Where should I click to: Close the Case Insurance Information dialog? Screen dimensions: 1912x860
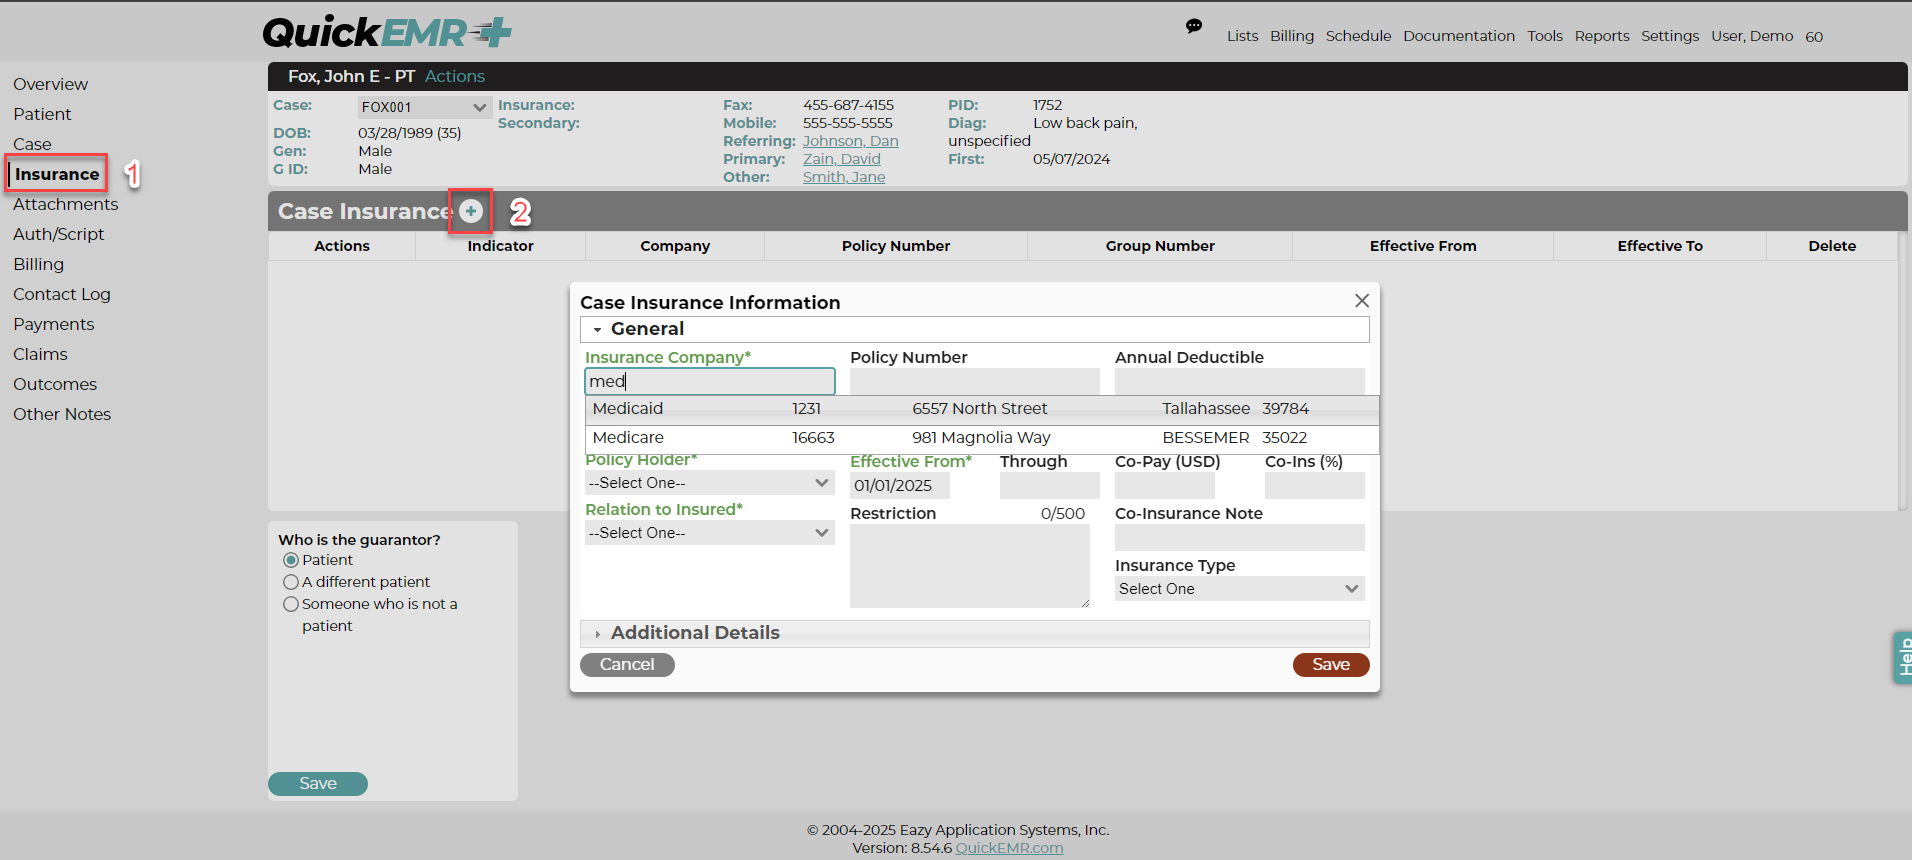(1362, 301)
